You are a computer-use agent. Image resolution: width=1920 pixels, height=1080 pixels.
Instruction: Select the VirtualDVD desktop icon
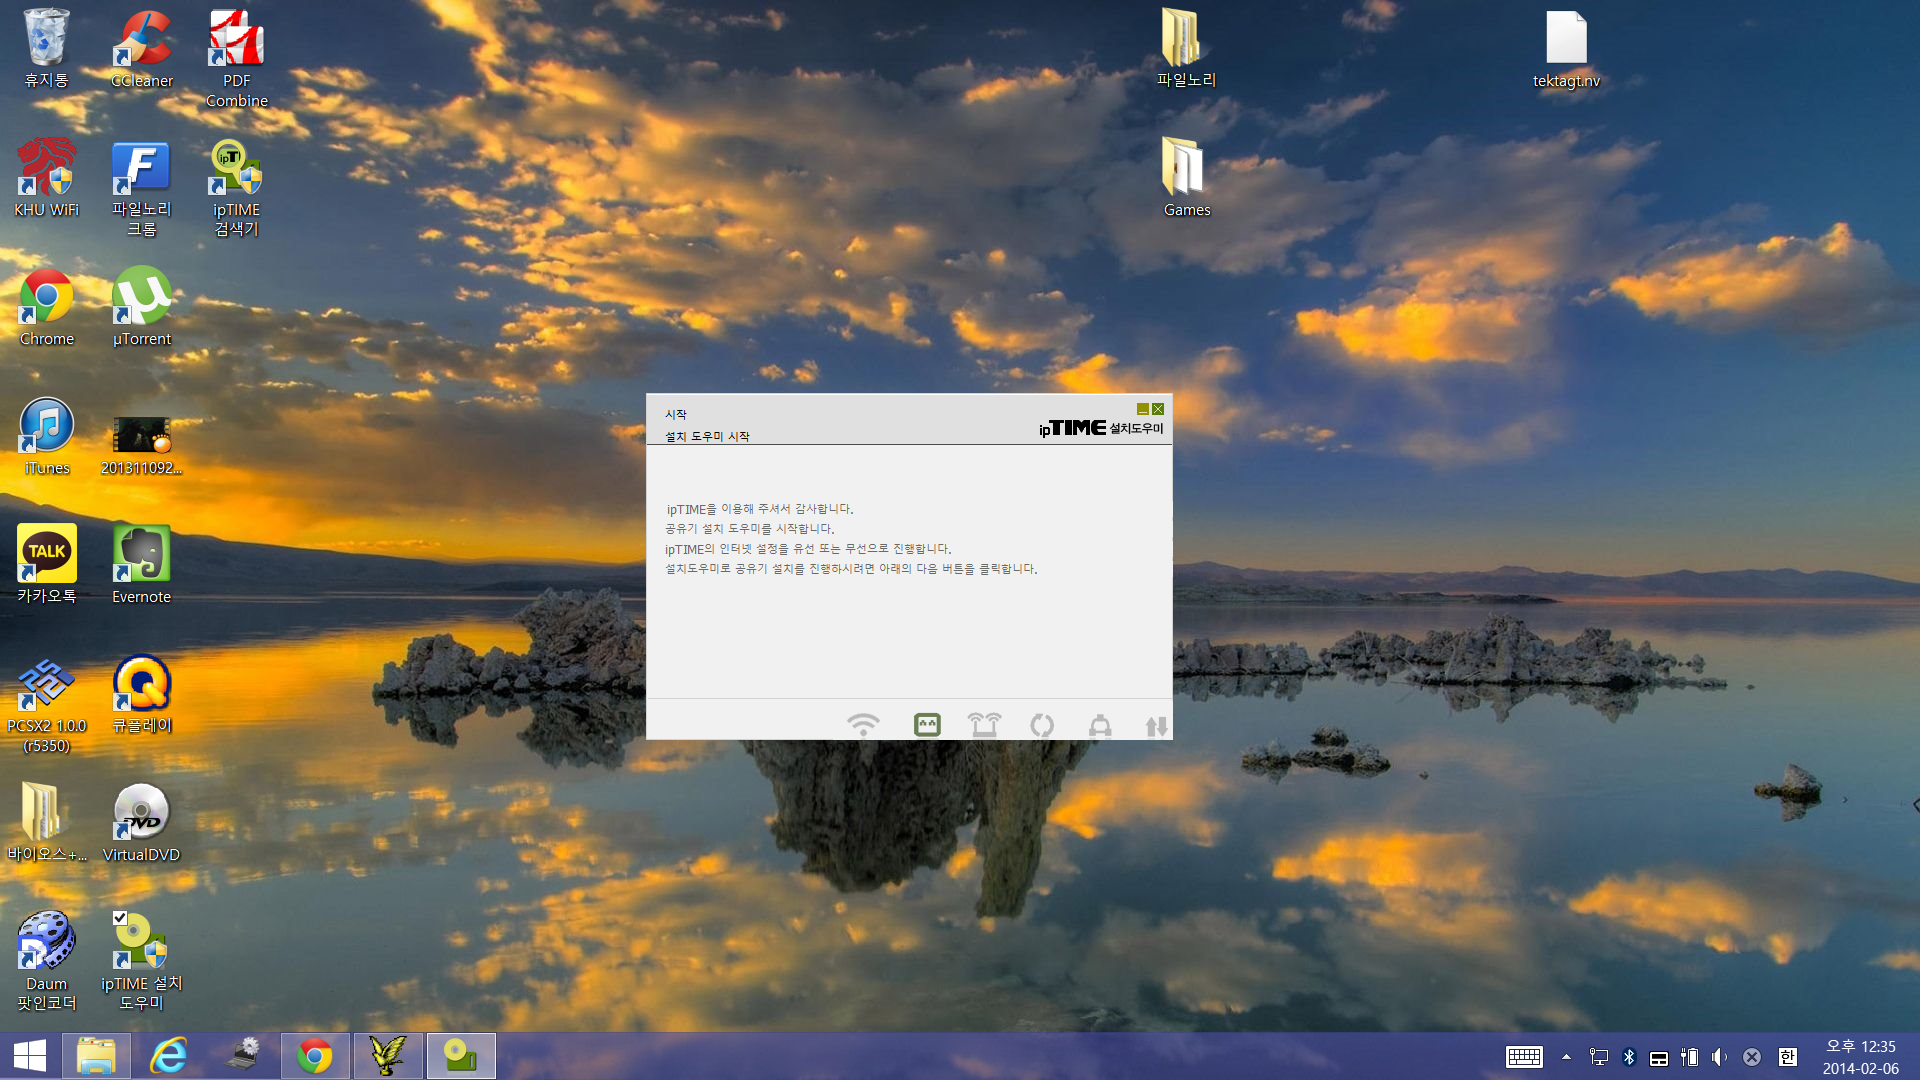[141, 822]
